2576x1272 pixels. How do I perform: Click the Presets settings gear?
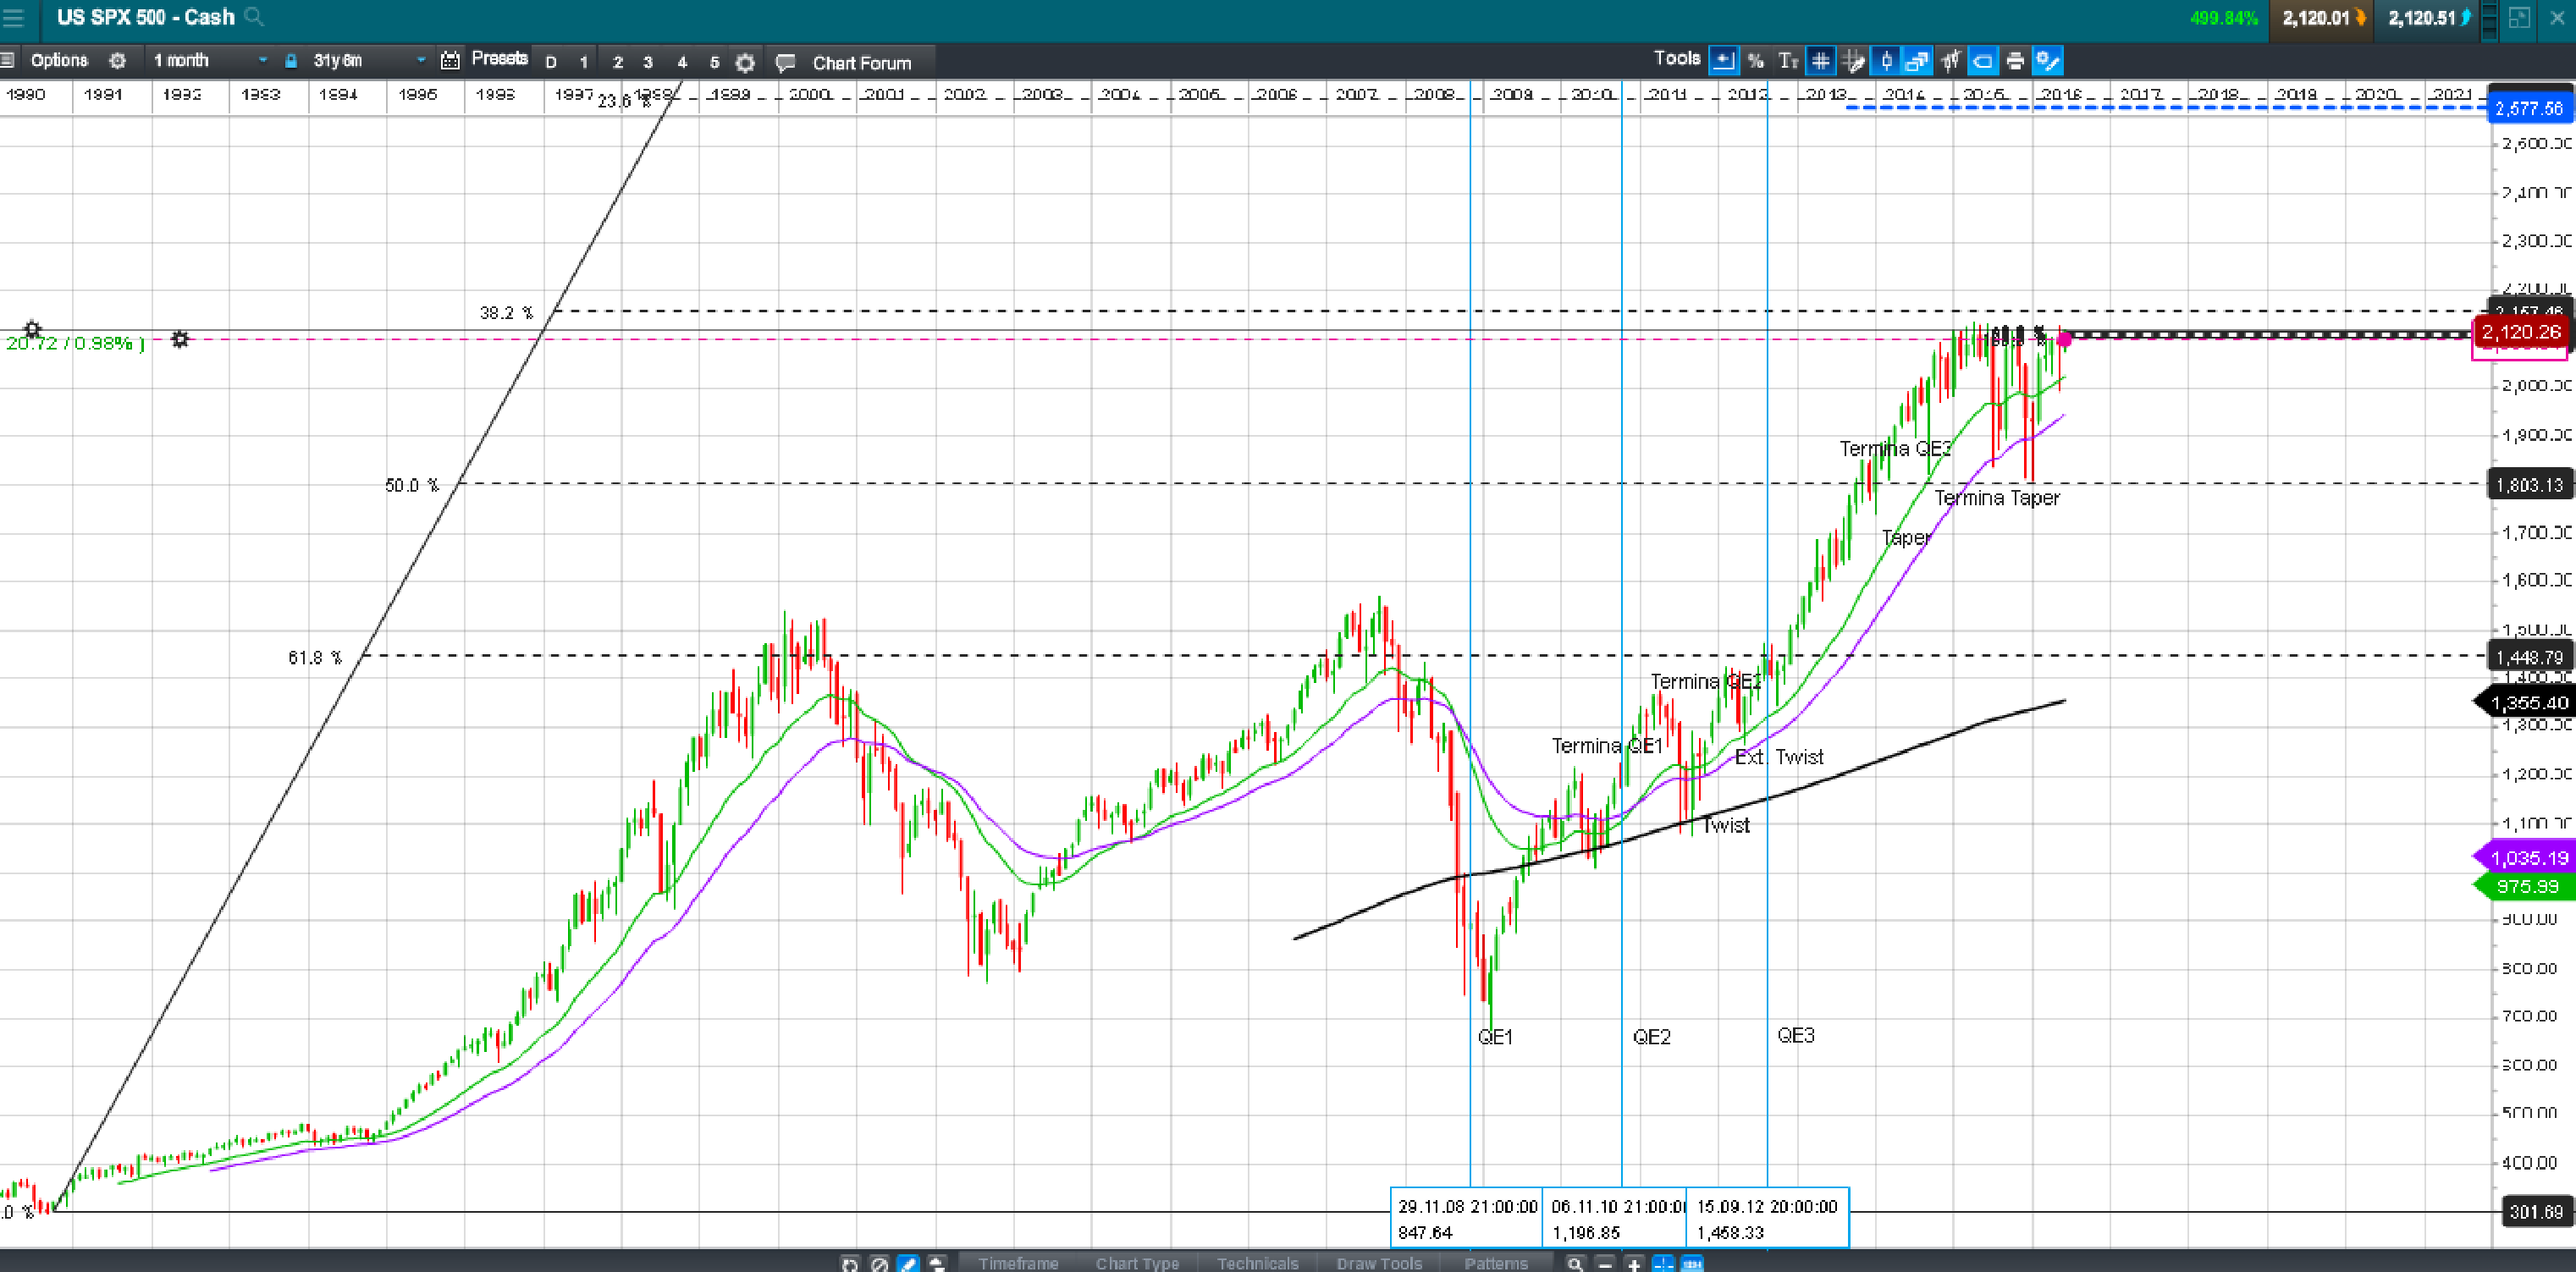tap(745, 63)
